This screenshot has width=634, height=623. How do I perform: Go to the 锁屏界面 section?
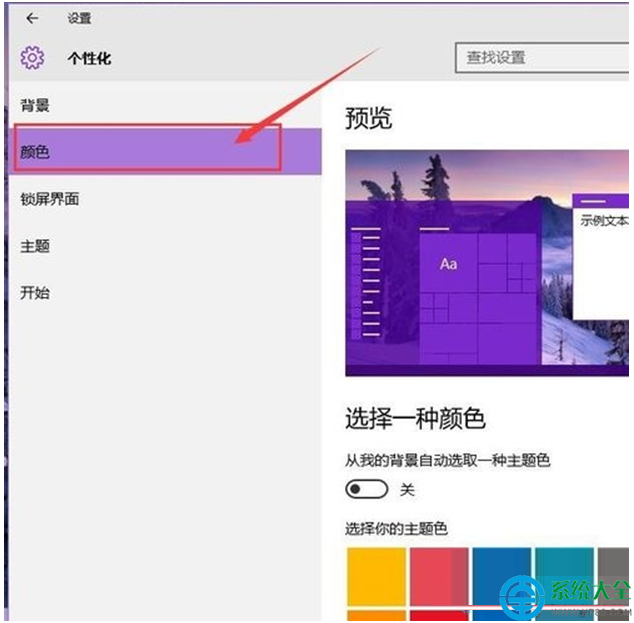click(50, 199)
